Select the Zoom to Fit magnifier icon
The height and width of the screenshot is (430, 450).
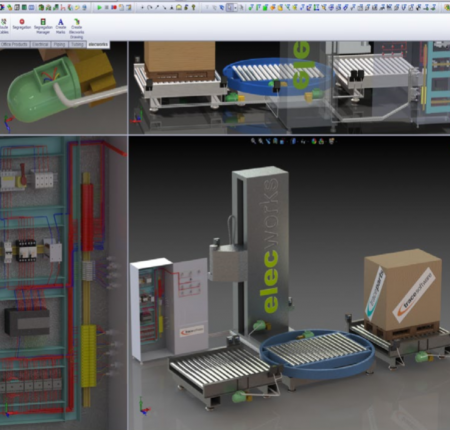[253, 141]
